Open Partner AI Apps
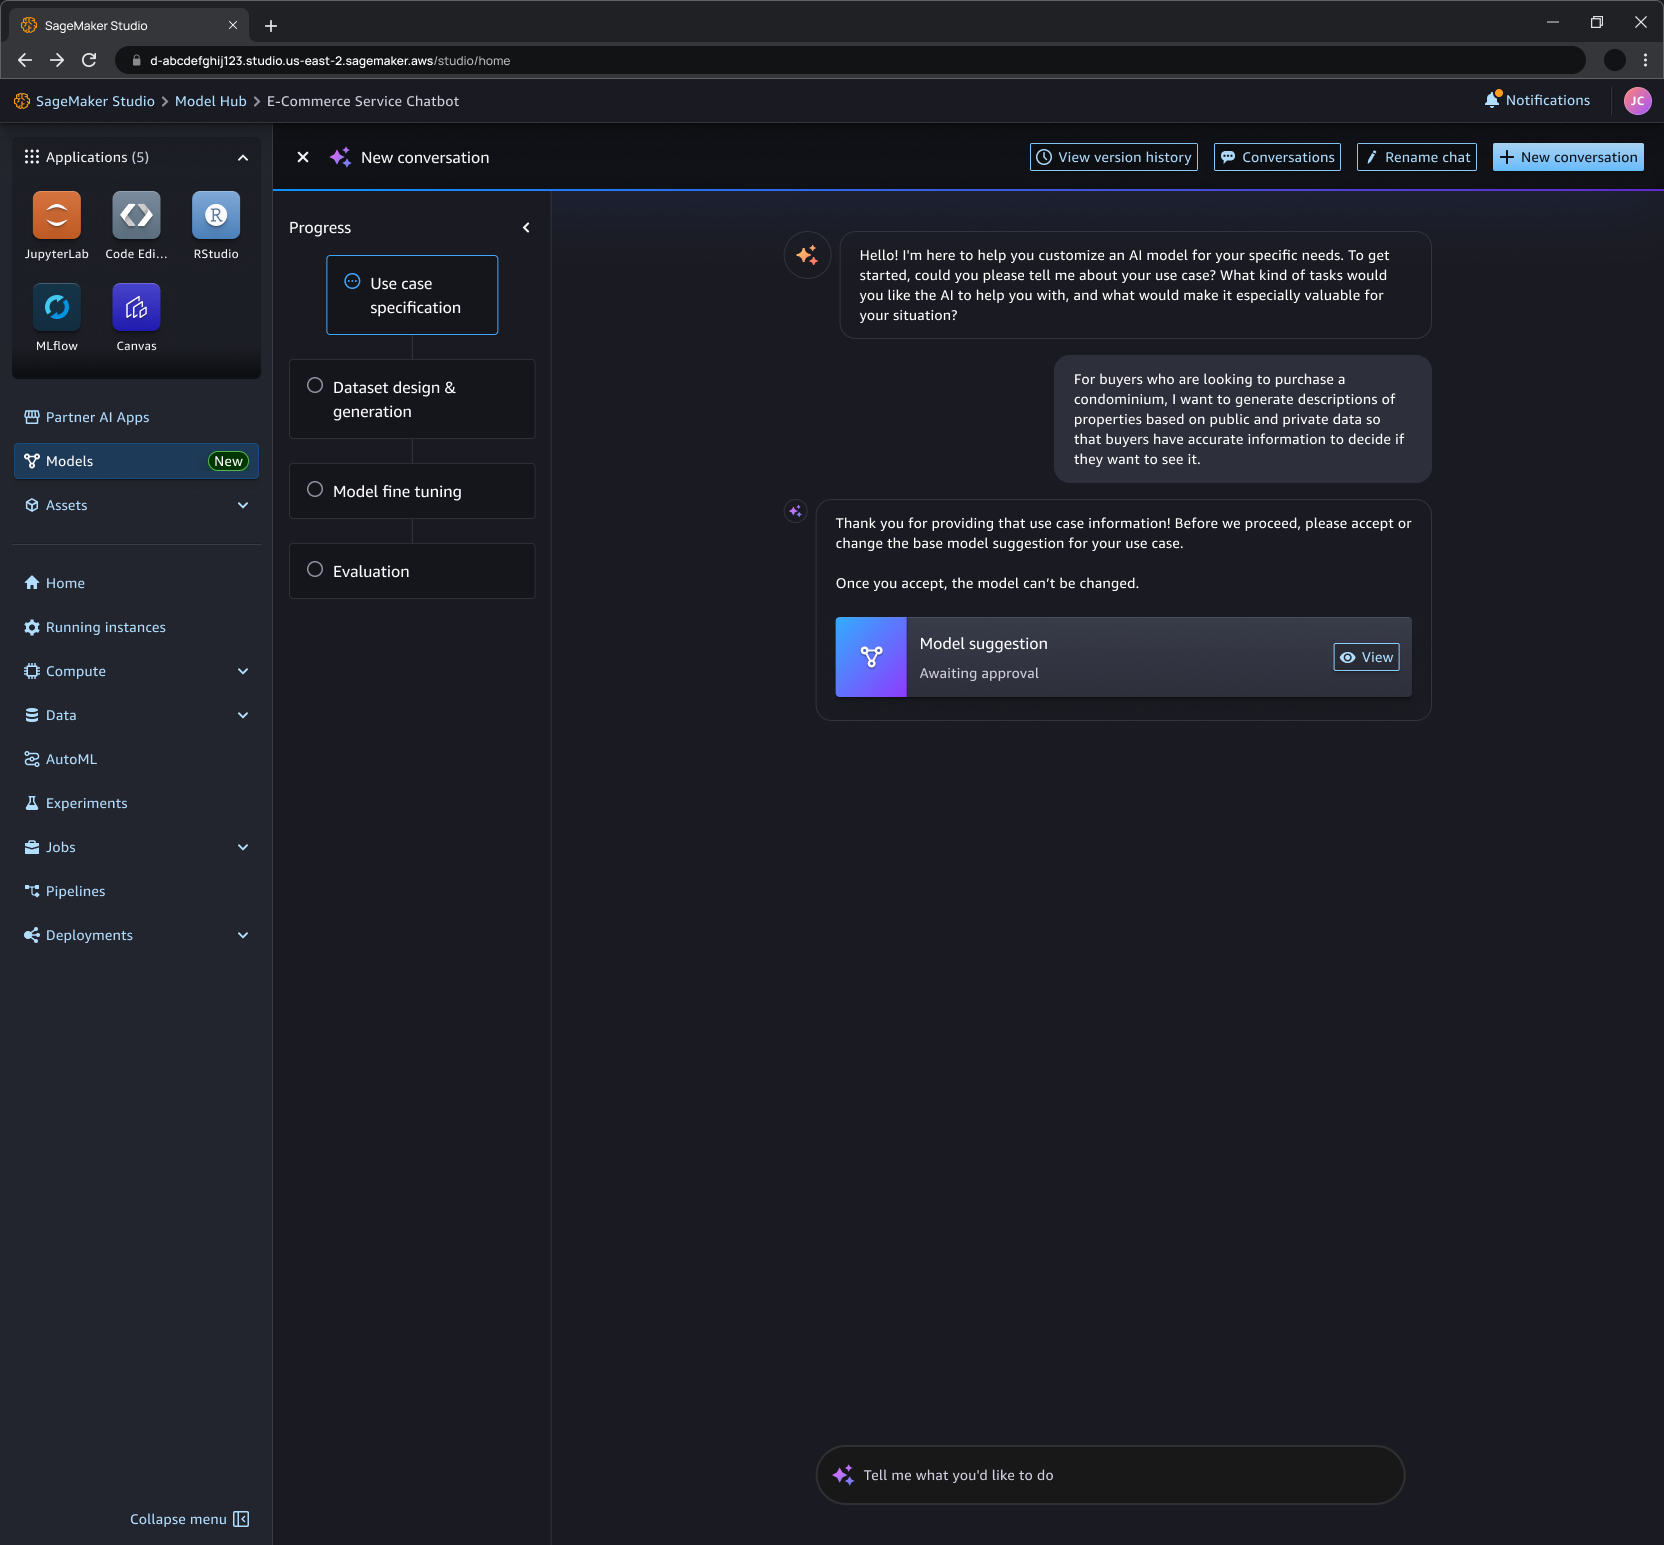 coord(97,417)
